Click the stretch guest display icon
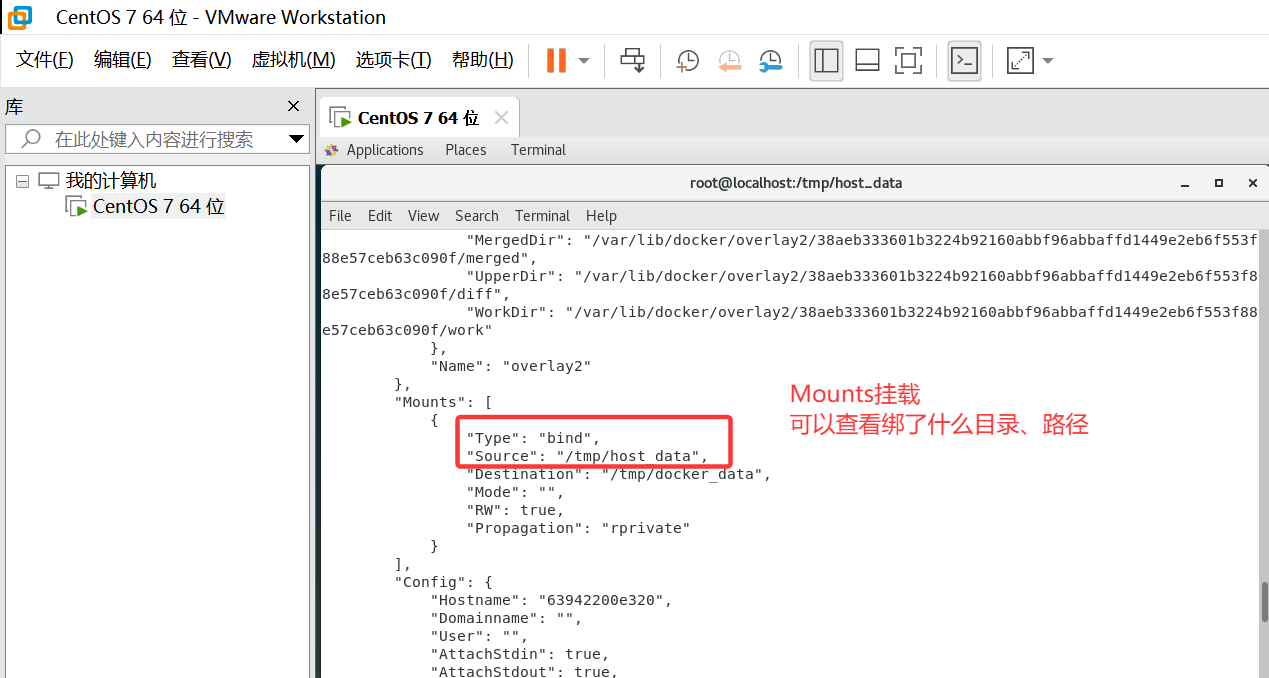The height and width of the screenshot is (678, 1269). (1020, 60)
